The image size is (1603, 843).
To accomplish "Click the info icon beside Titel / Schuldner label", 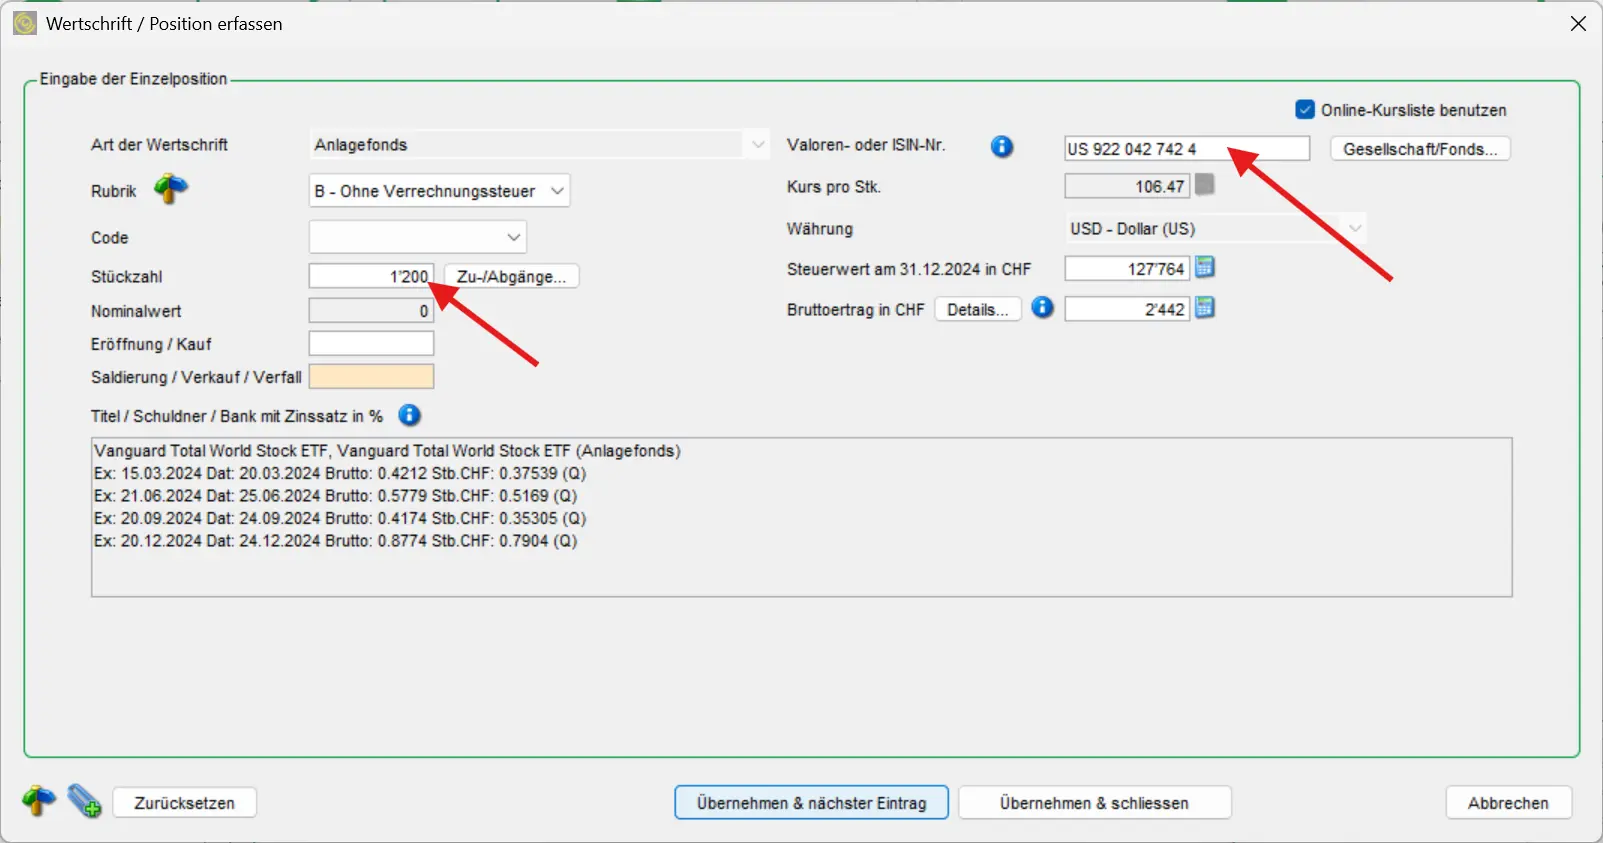I will [409, 415].
